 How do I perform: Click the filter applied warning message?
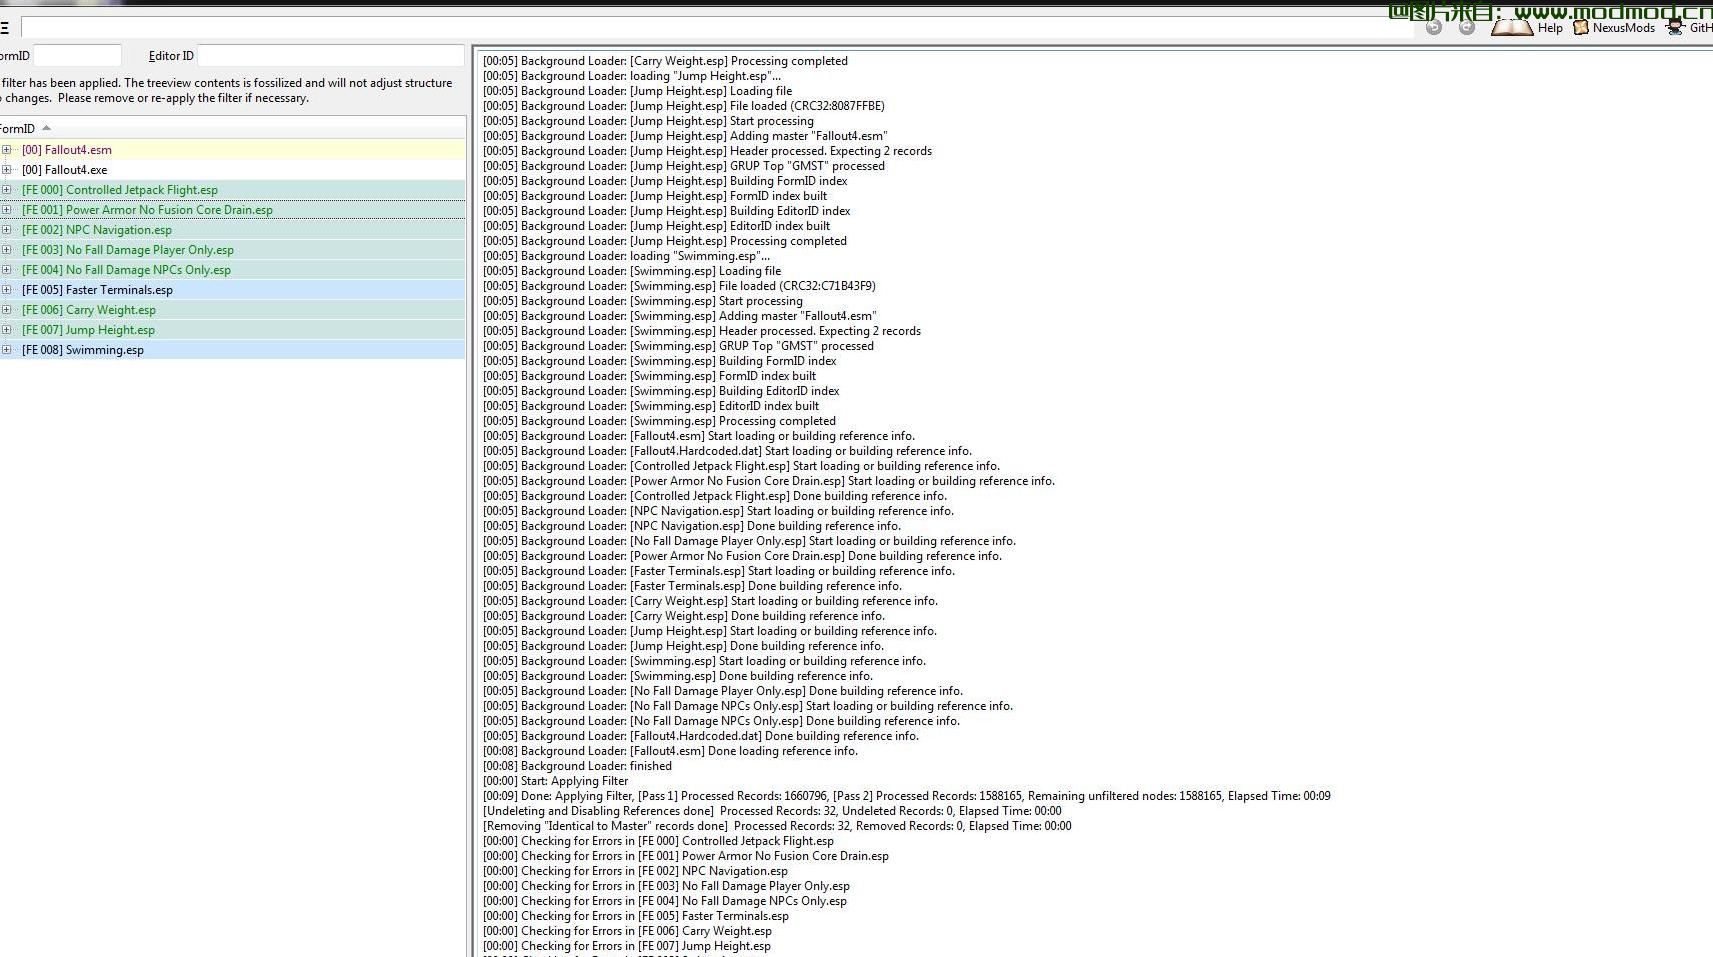coord(226,91)
